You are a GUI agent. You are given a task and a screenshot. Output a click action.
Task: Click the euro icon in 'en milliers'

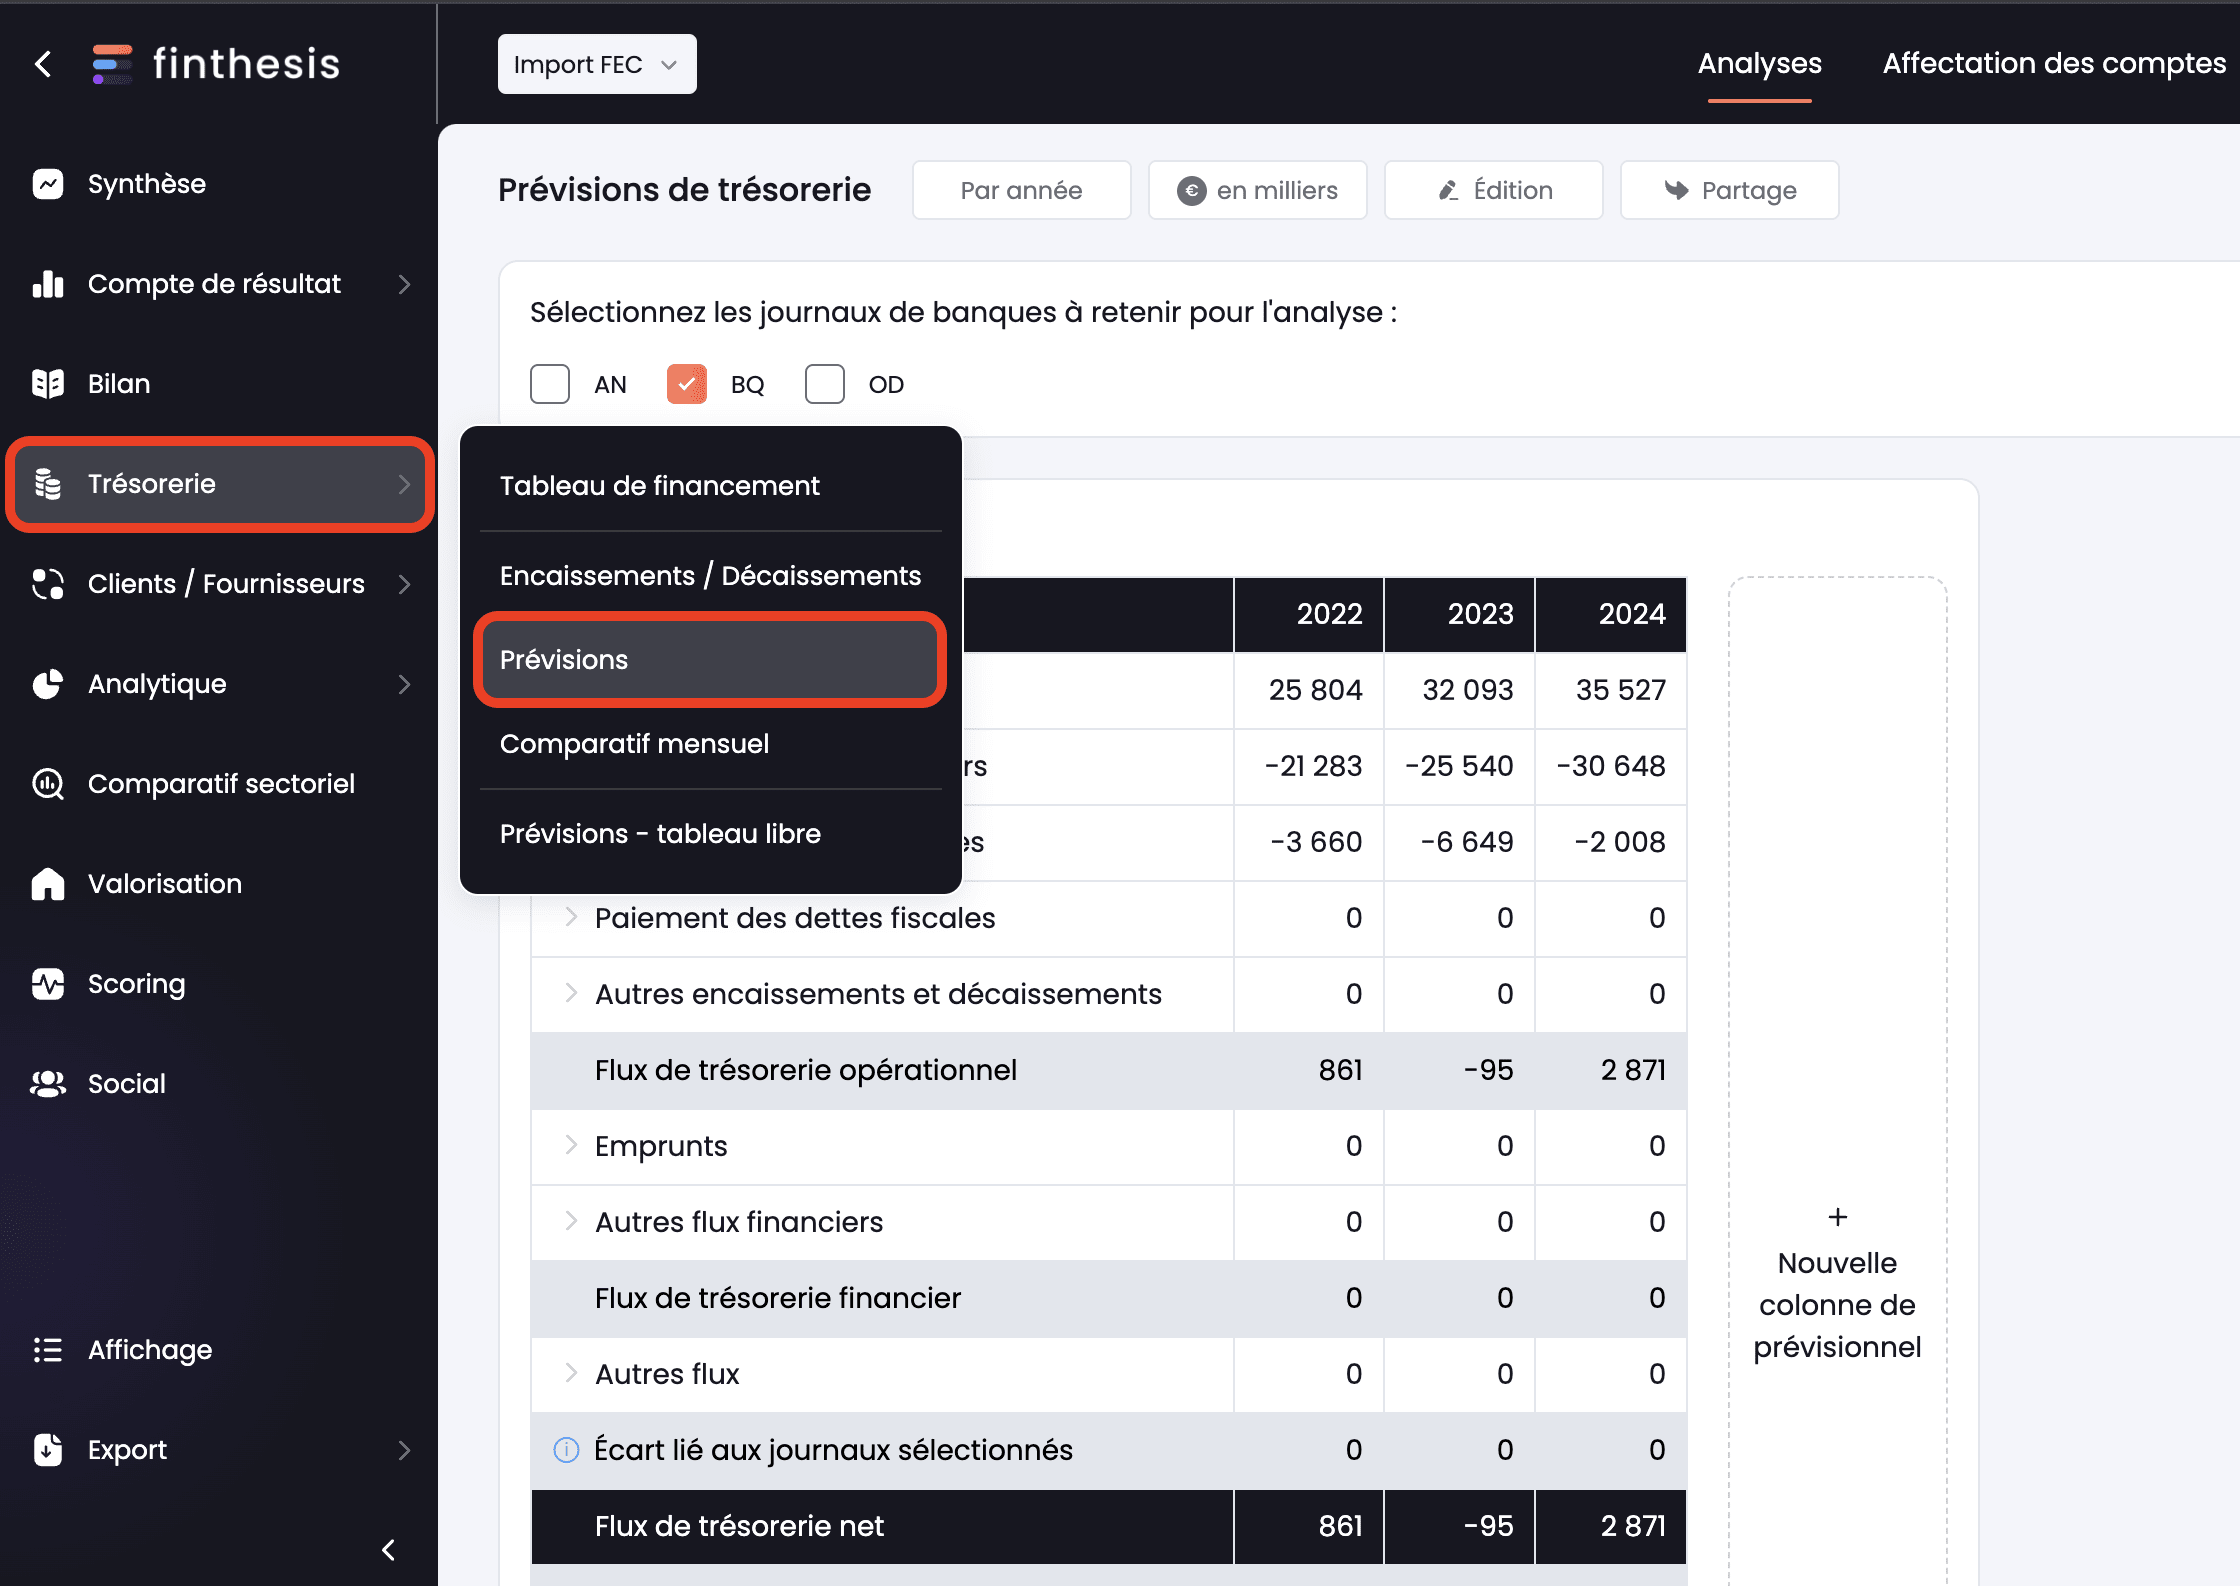coord(1191,190)
